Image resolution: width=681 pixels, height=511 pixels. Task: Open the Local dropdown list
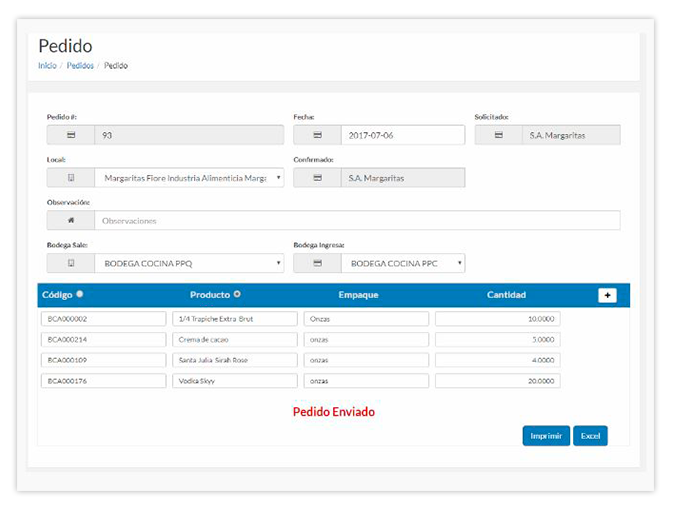[x=190, y=178]
